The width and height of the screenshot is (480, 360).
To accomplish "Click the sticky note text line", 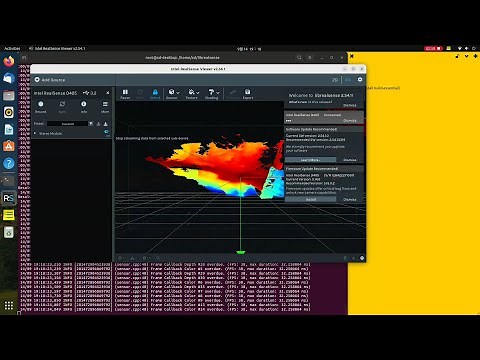I will (x=383, y=88).
